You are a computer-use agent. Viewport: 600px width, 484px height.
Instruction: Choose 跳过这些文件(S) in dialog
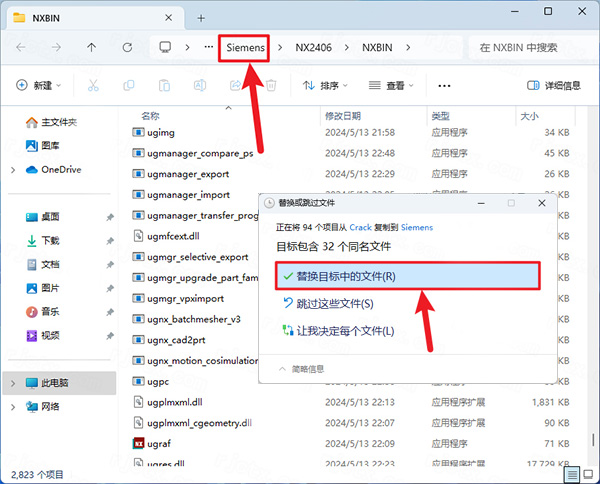[328, 303]
